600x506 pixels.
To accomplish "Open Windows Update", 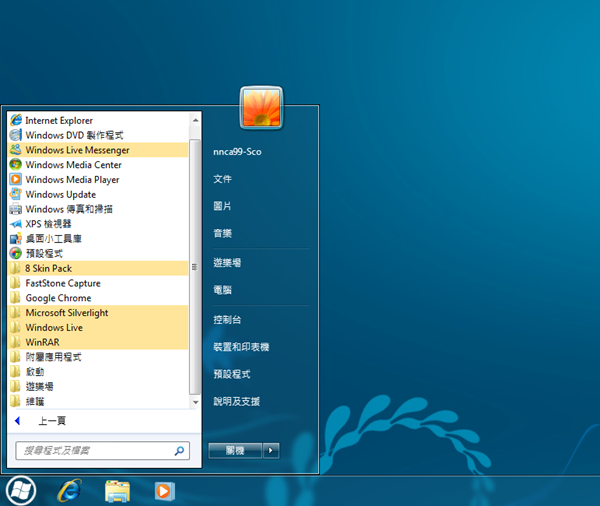I will (x=98, y=194).
